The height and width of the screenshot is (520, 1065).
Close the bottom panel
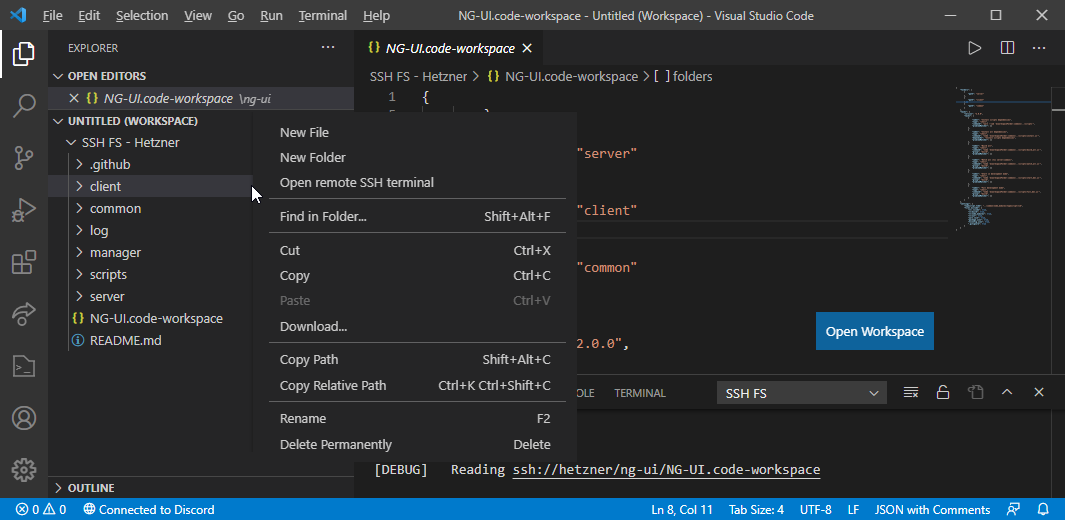[1039, 392]
